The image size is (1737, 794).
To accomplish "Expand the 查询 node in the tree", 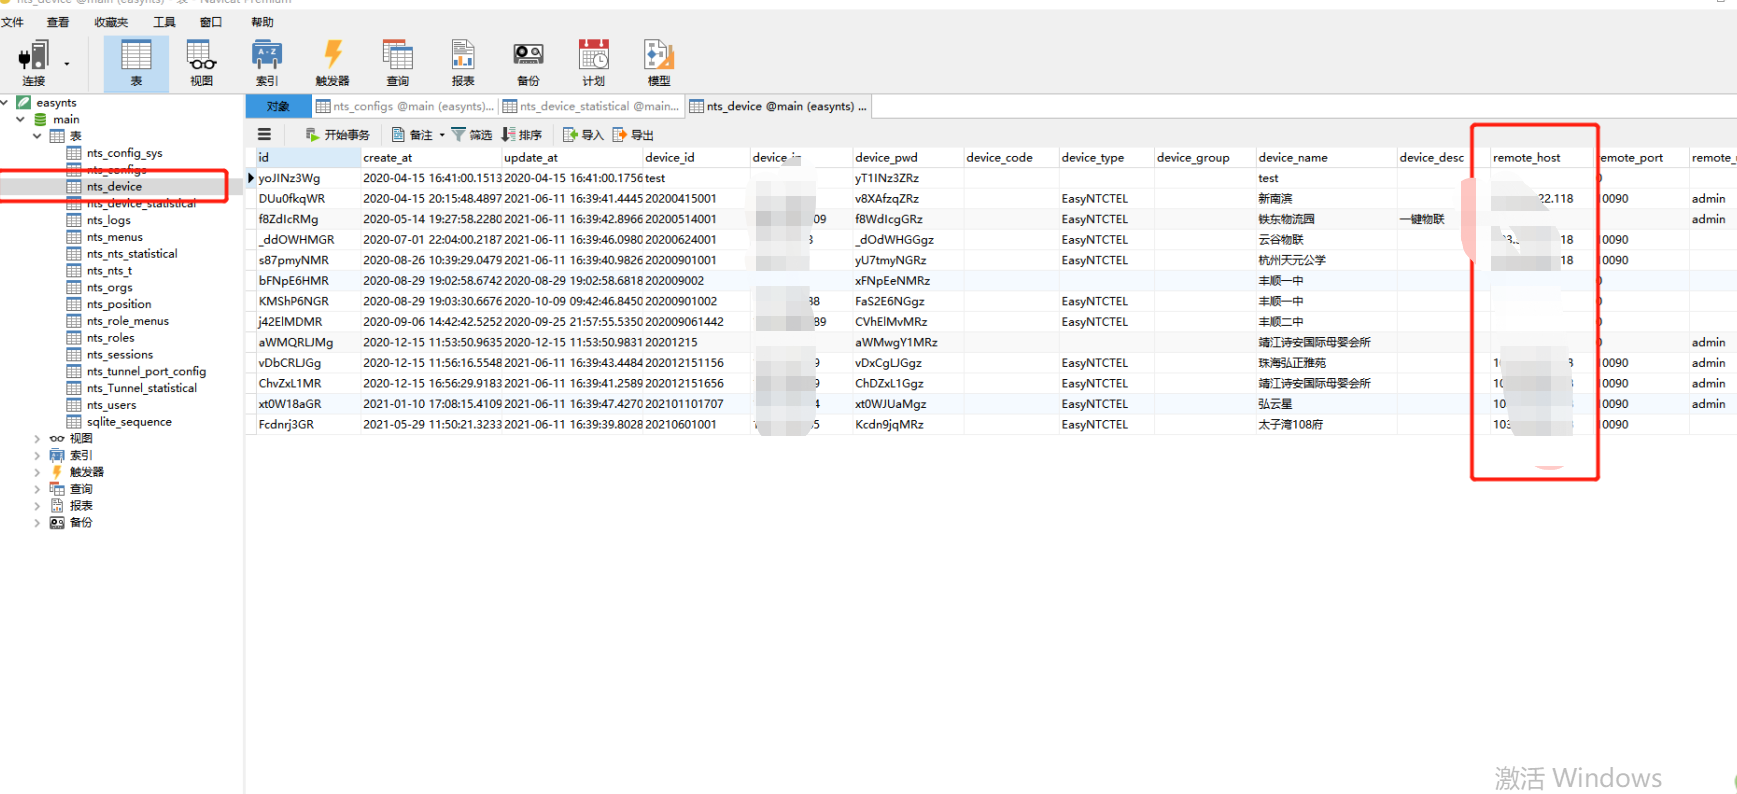I will click(x=37, y=489).
